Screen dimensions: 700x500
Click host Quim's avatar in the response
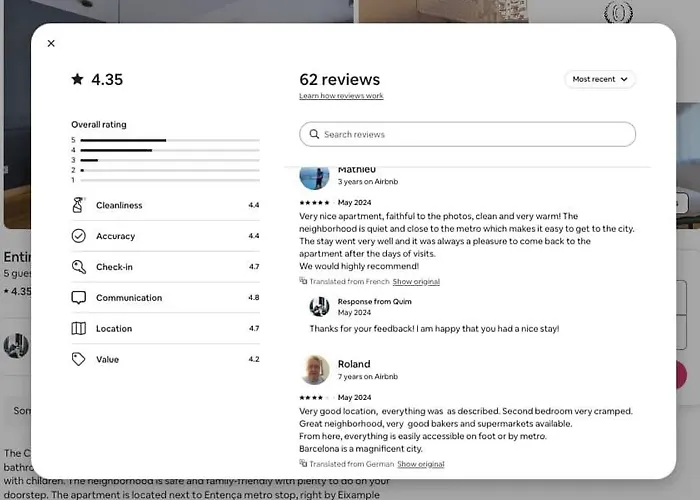(319, 307)
